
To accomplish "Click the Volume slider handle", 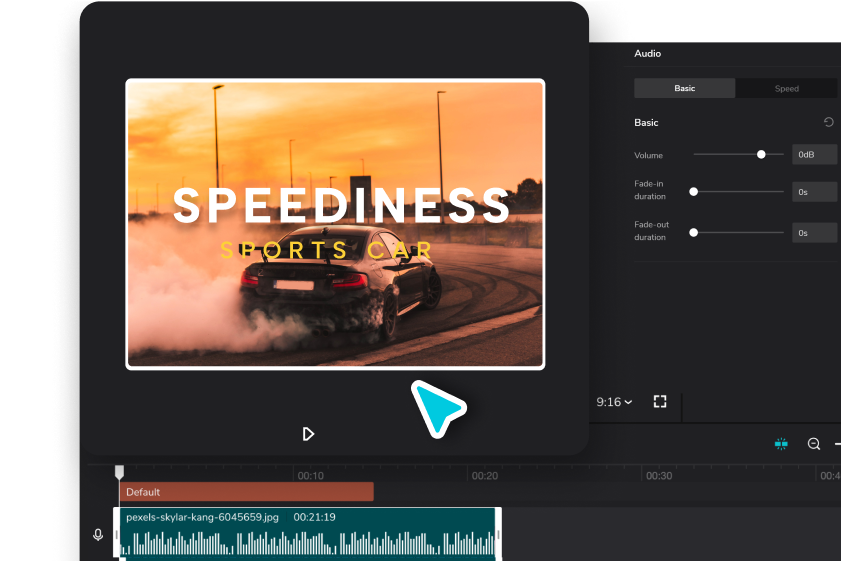I will (761, 154).
